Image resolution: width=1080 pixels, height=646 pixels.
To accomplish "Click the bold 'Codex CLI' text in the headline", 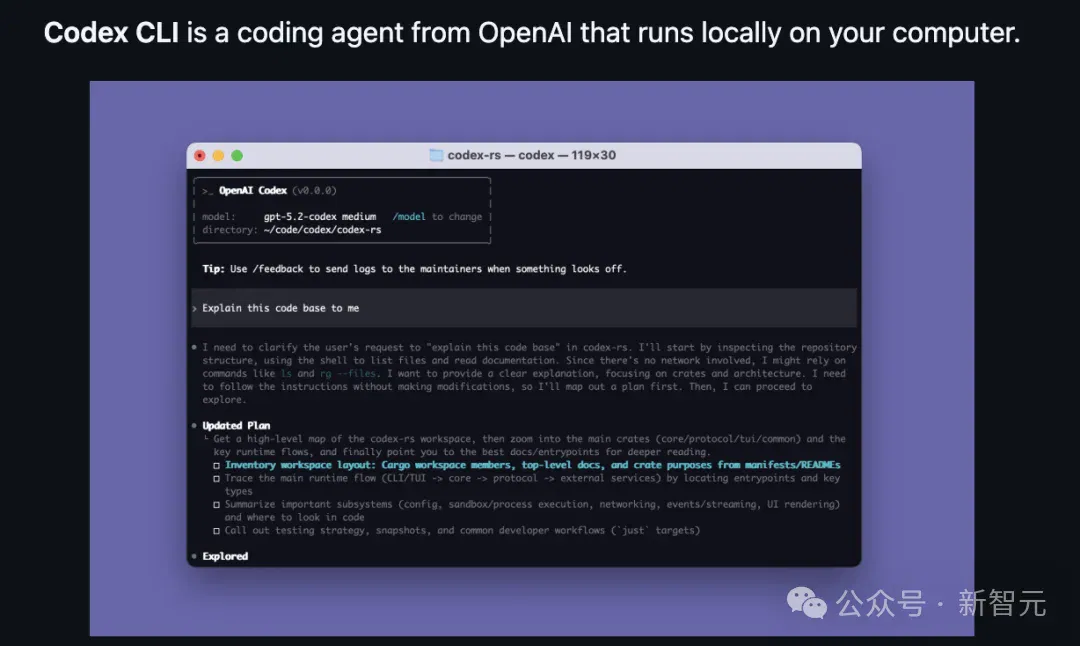I will [111, 32].
